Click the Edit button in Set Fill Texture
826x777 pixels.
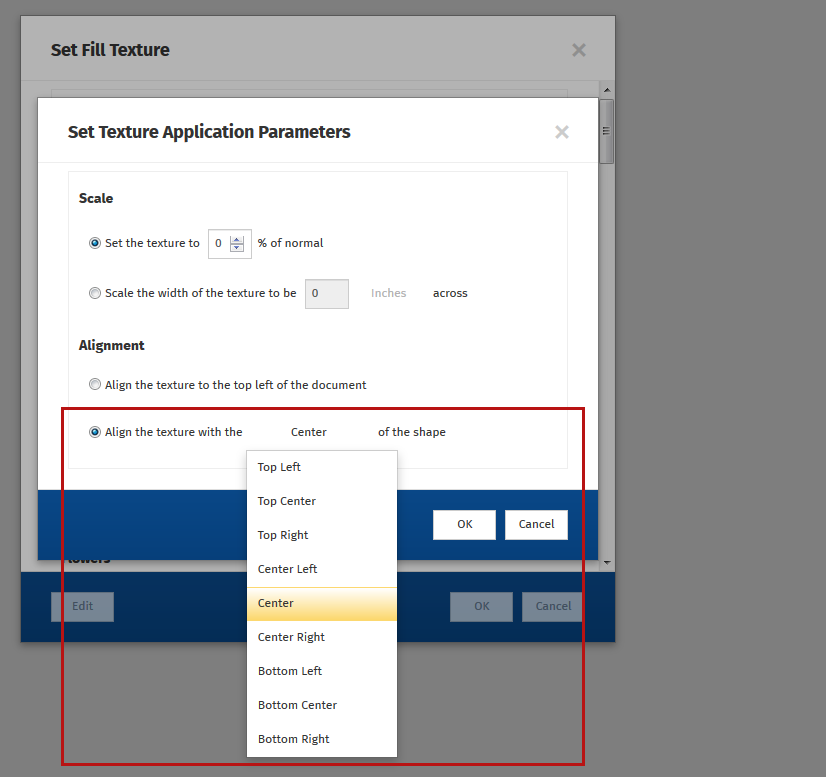tap(82, 606)
